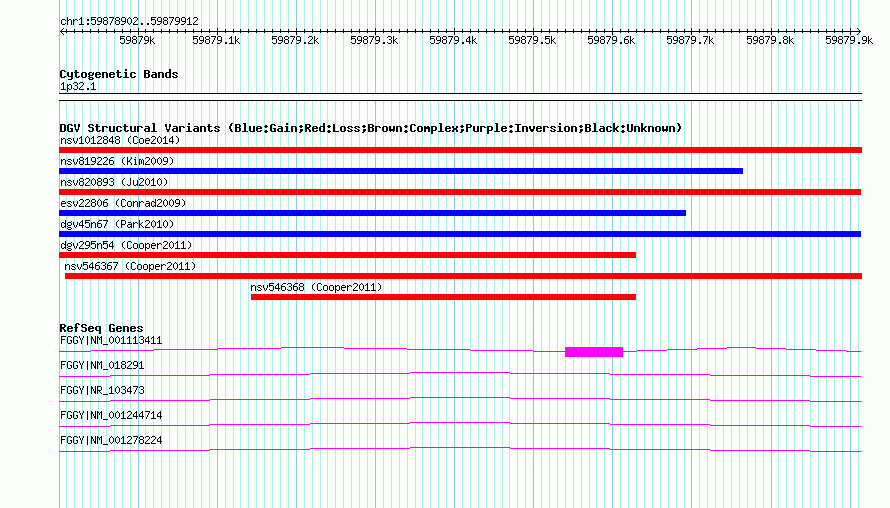Click the nsv1012848 (Coe2014) red variant bar
Image resolution: width=890 pixels, height=508 pixels.
coord(460,150)
